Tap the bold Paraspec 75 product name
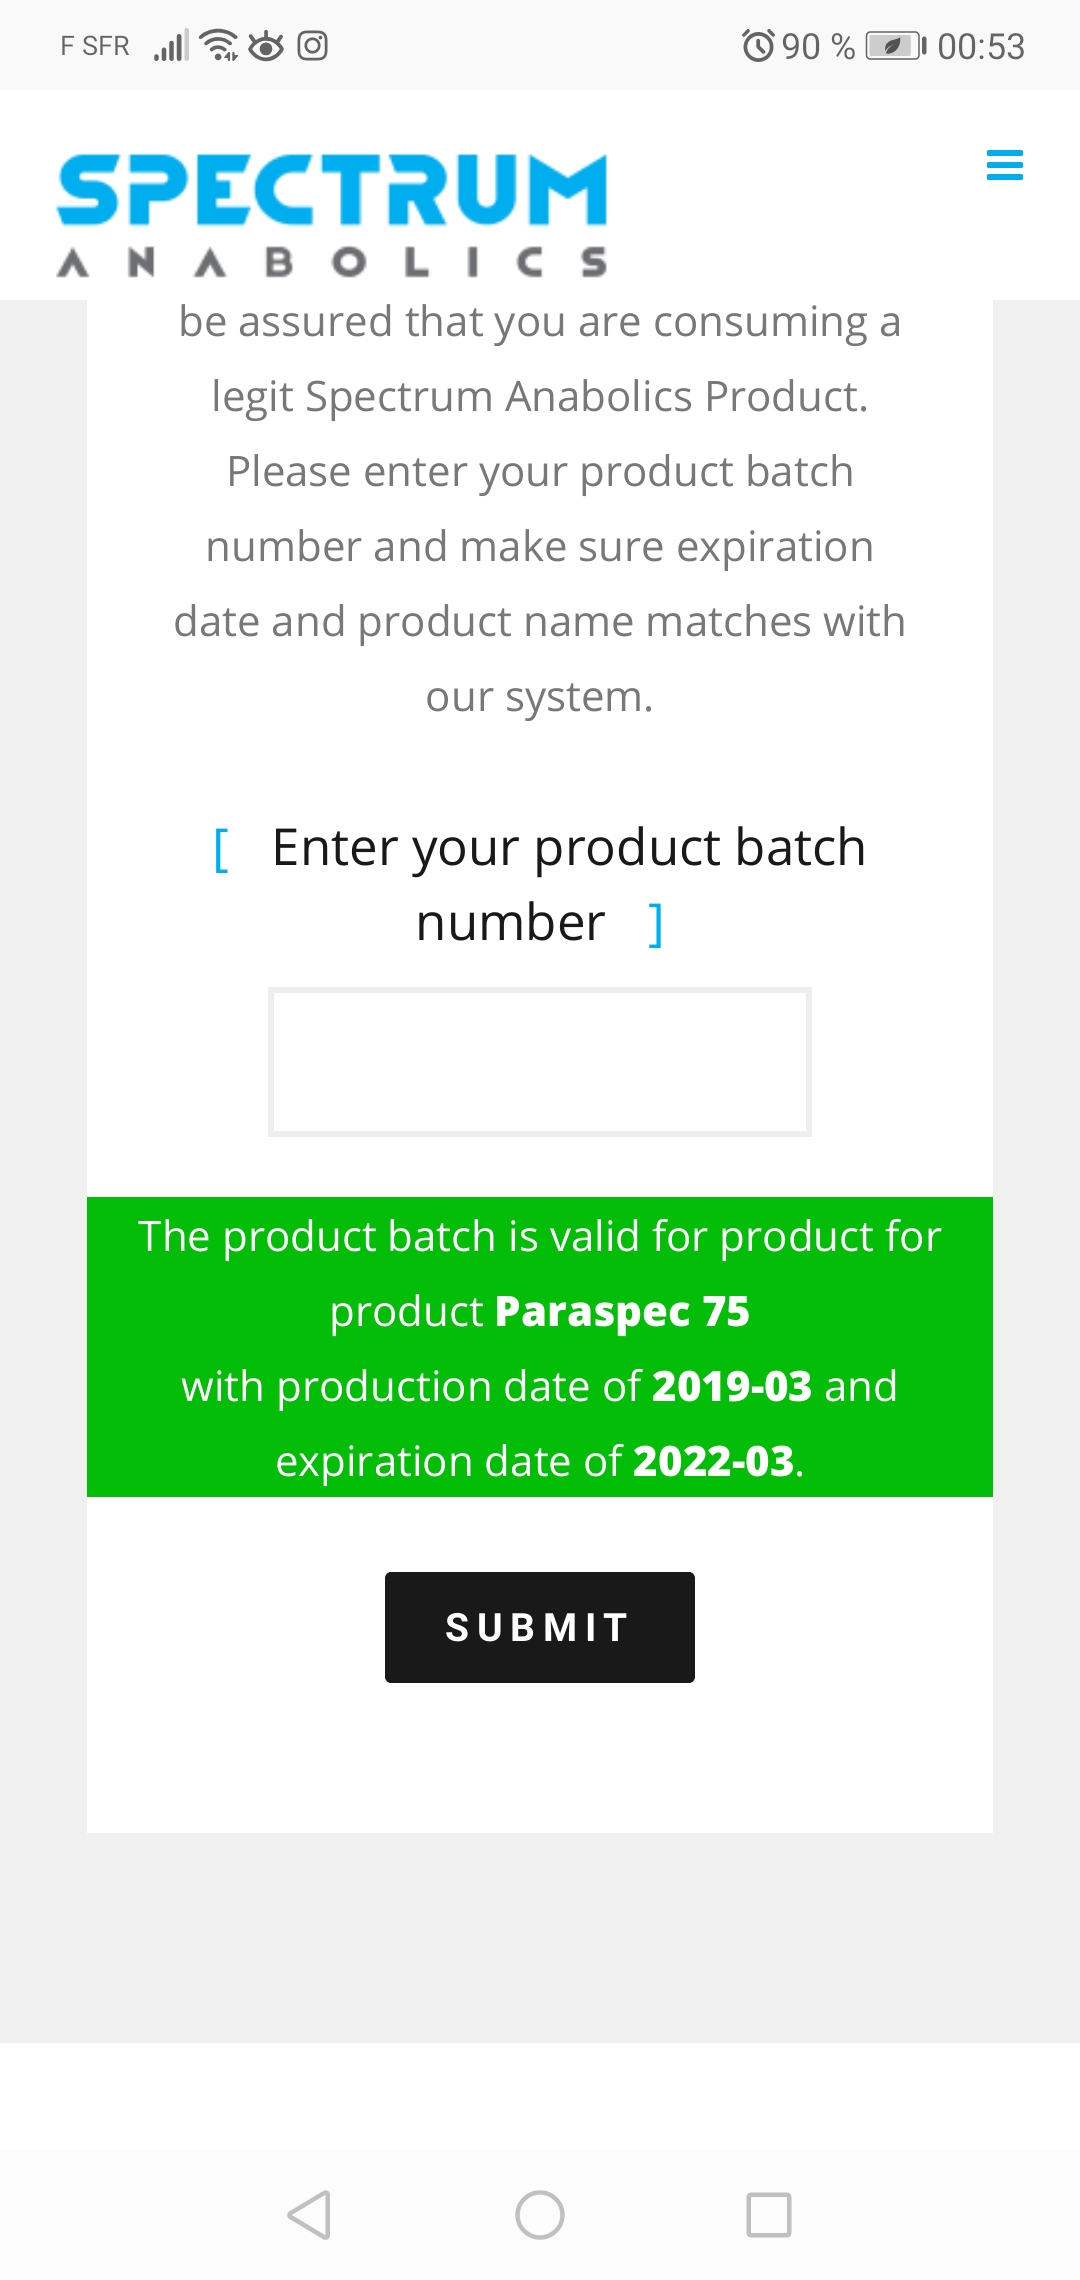Viewport: 1080px width, 2280px height. (622, 1312)
